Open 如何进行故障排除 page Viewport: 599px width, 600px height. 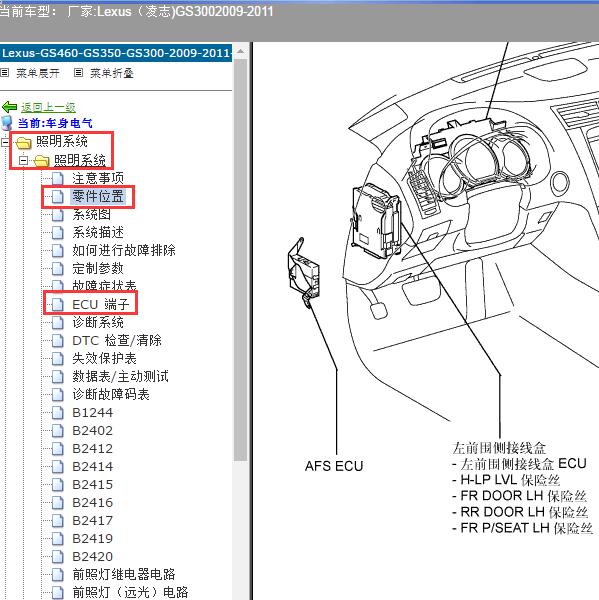pyautogui.click(x=124, y=250)
